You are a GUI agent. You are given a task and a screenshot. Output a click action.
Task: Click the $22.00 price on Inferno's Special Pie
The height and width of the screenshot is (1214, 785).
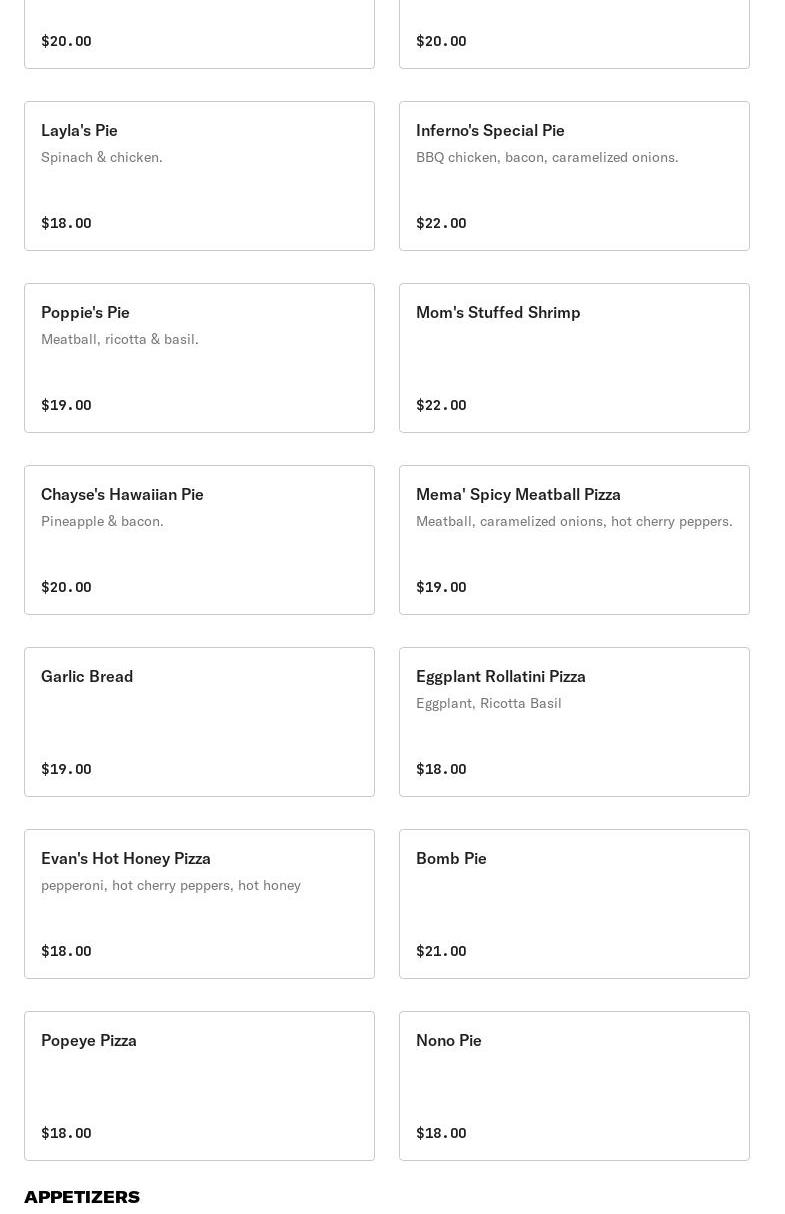[441, 223]
